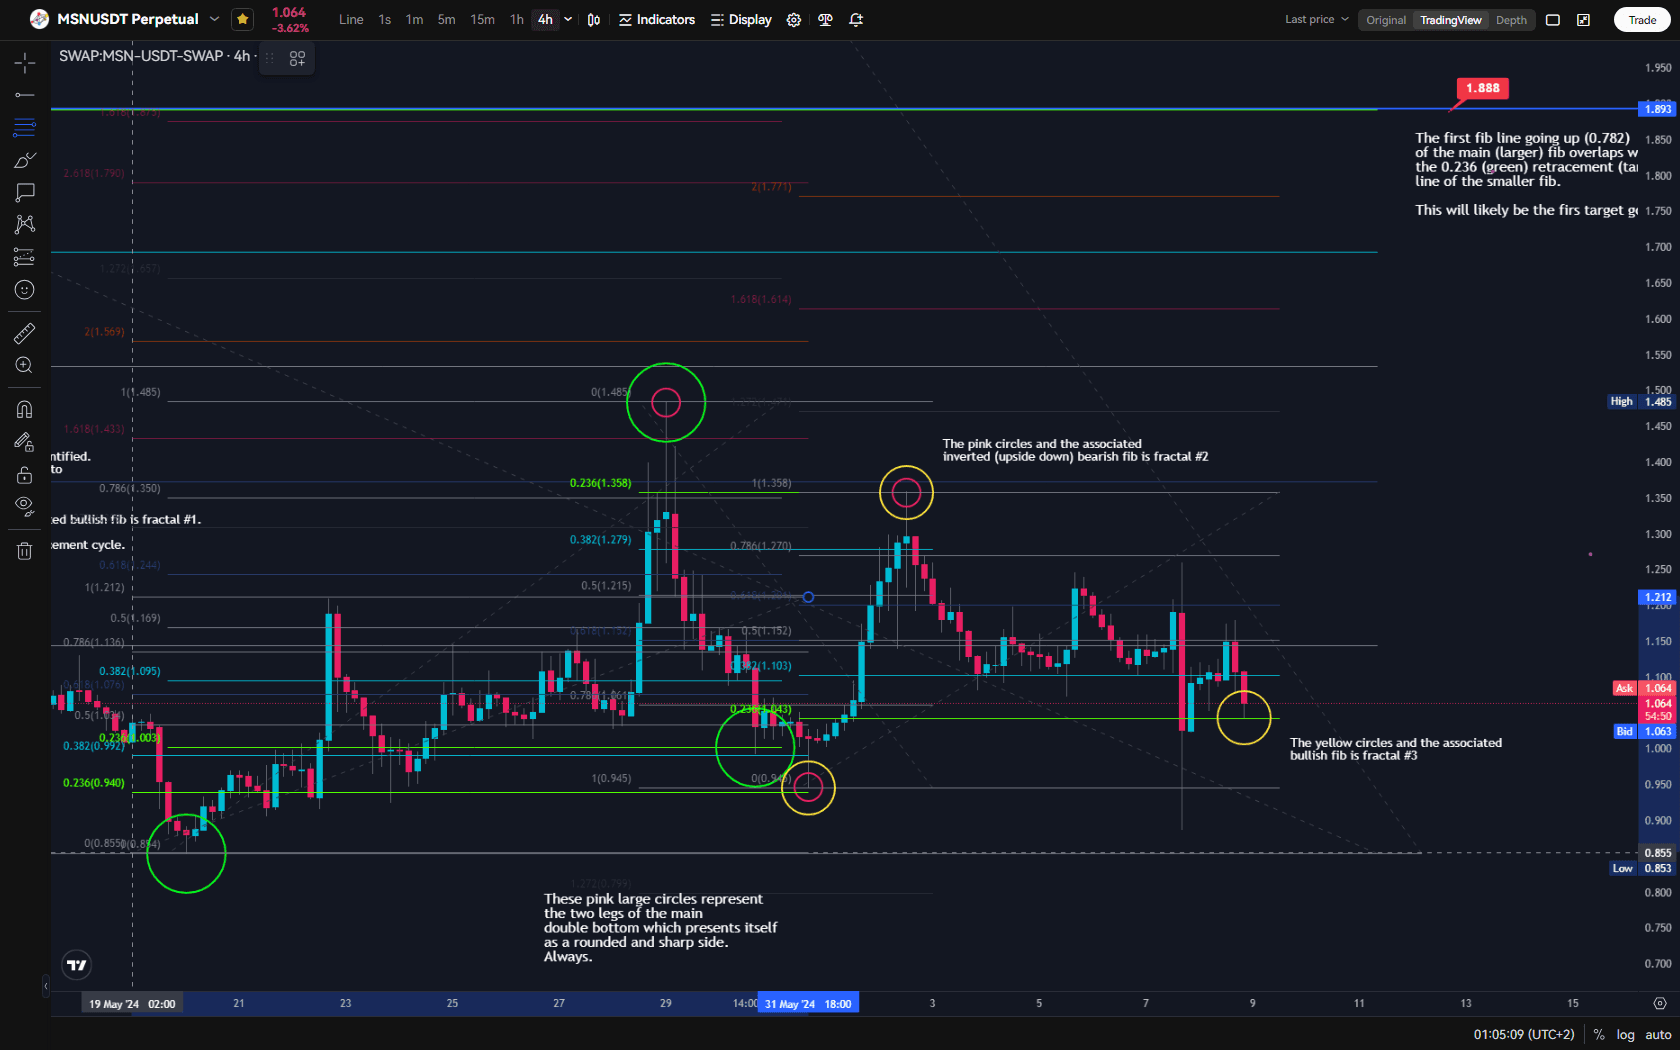
Task: Toggle auto price scale
Action: pos(1658,1035)
